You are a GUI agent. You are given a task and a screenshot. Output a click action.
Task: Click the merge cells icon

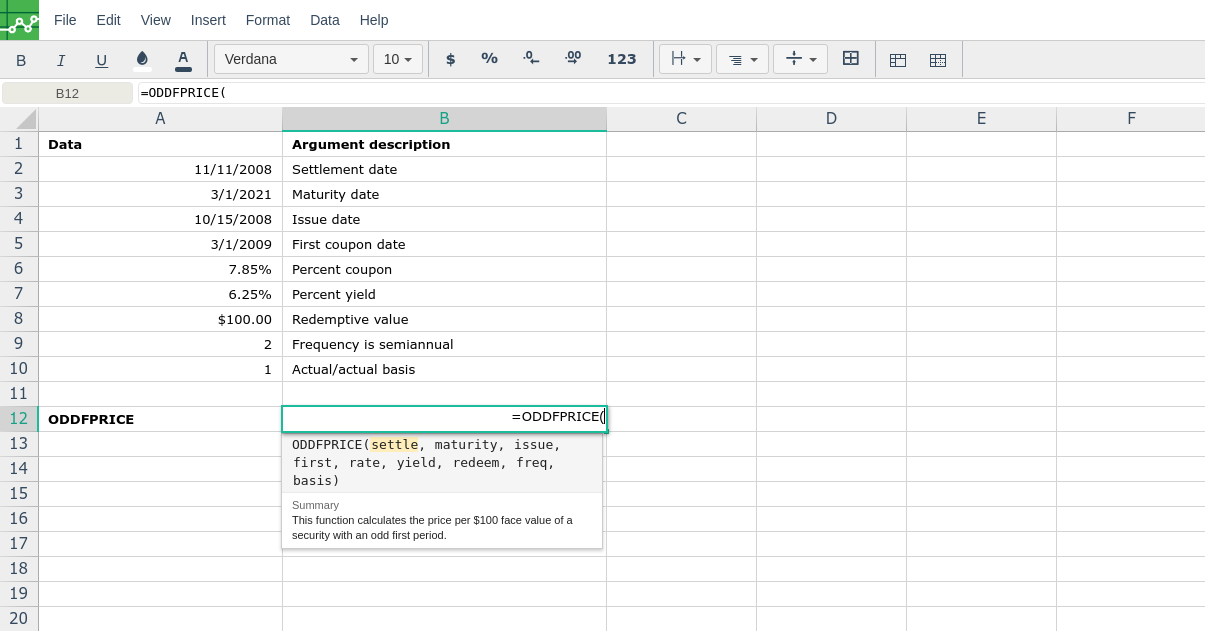tap(851, 59)
